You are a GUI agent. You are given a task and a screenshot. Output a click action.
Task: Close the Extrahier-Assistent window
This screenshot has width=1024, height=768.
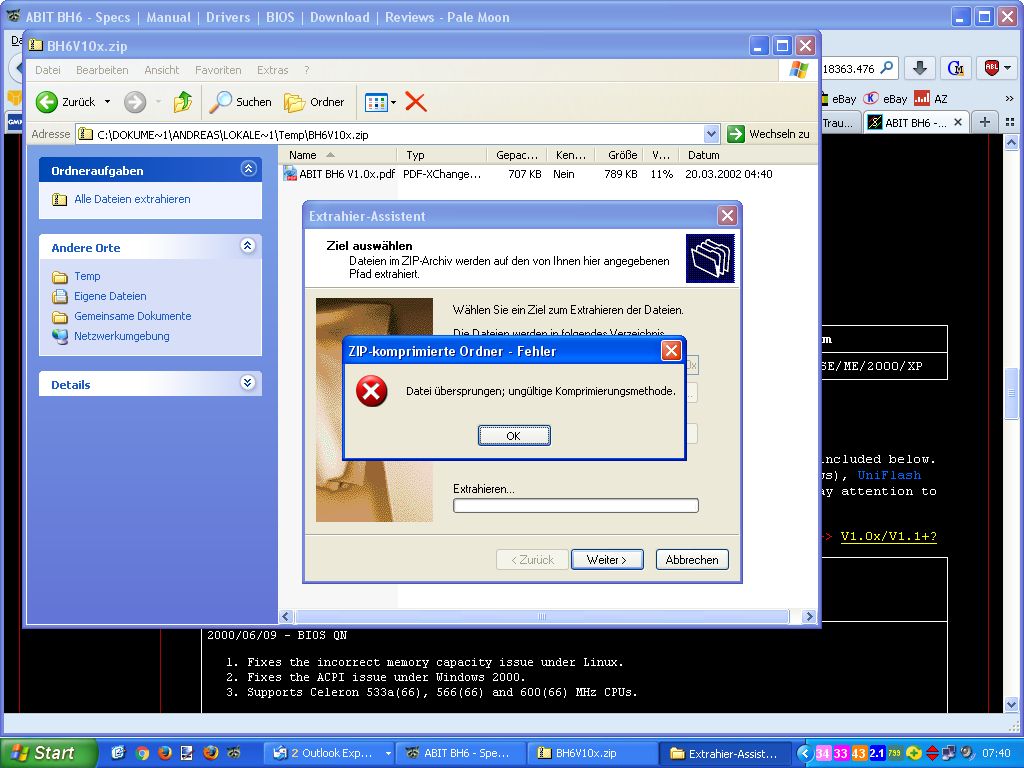727,216
